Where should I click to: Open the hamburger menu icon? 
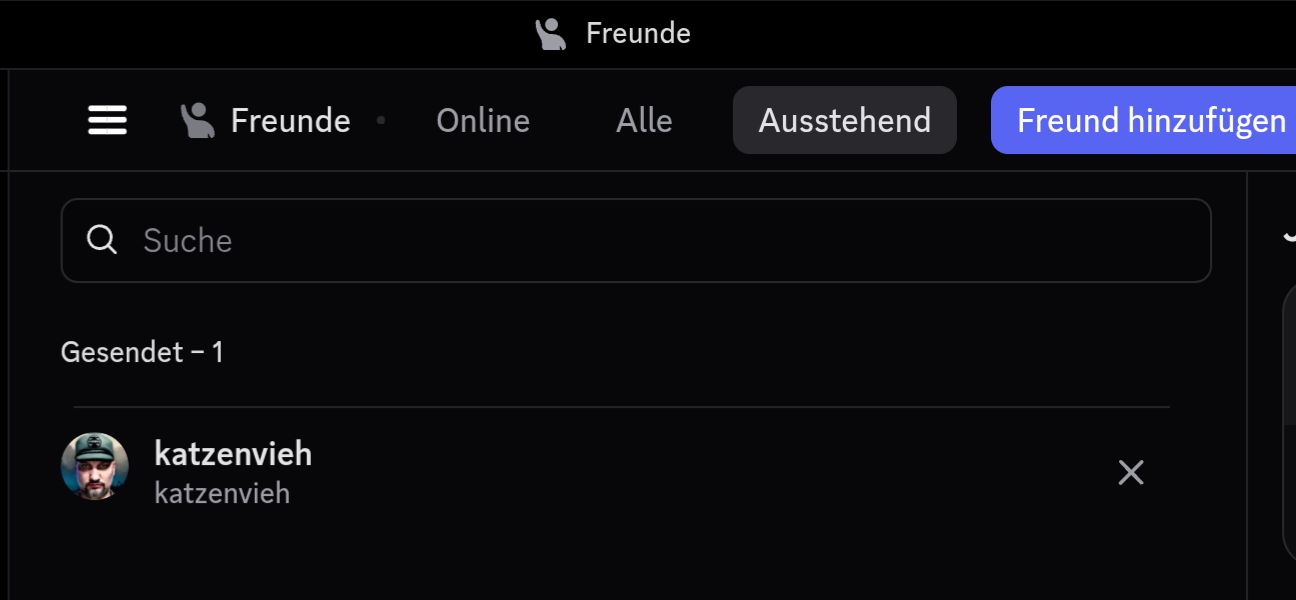click(107, 121)
